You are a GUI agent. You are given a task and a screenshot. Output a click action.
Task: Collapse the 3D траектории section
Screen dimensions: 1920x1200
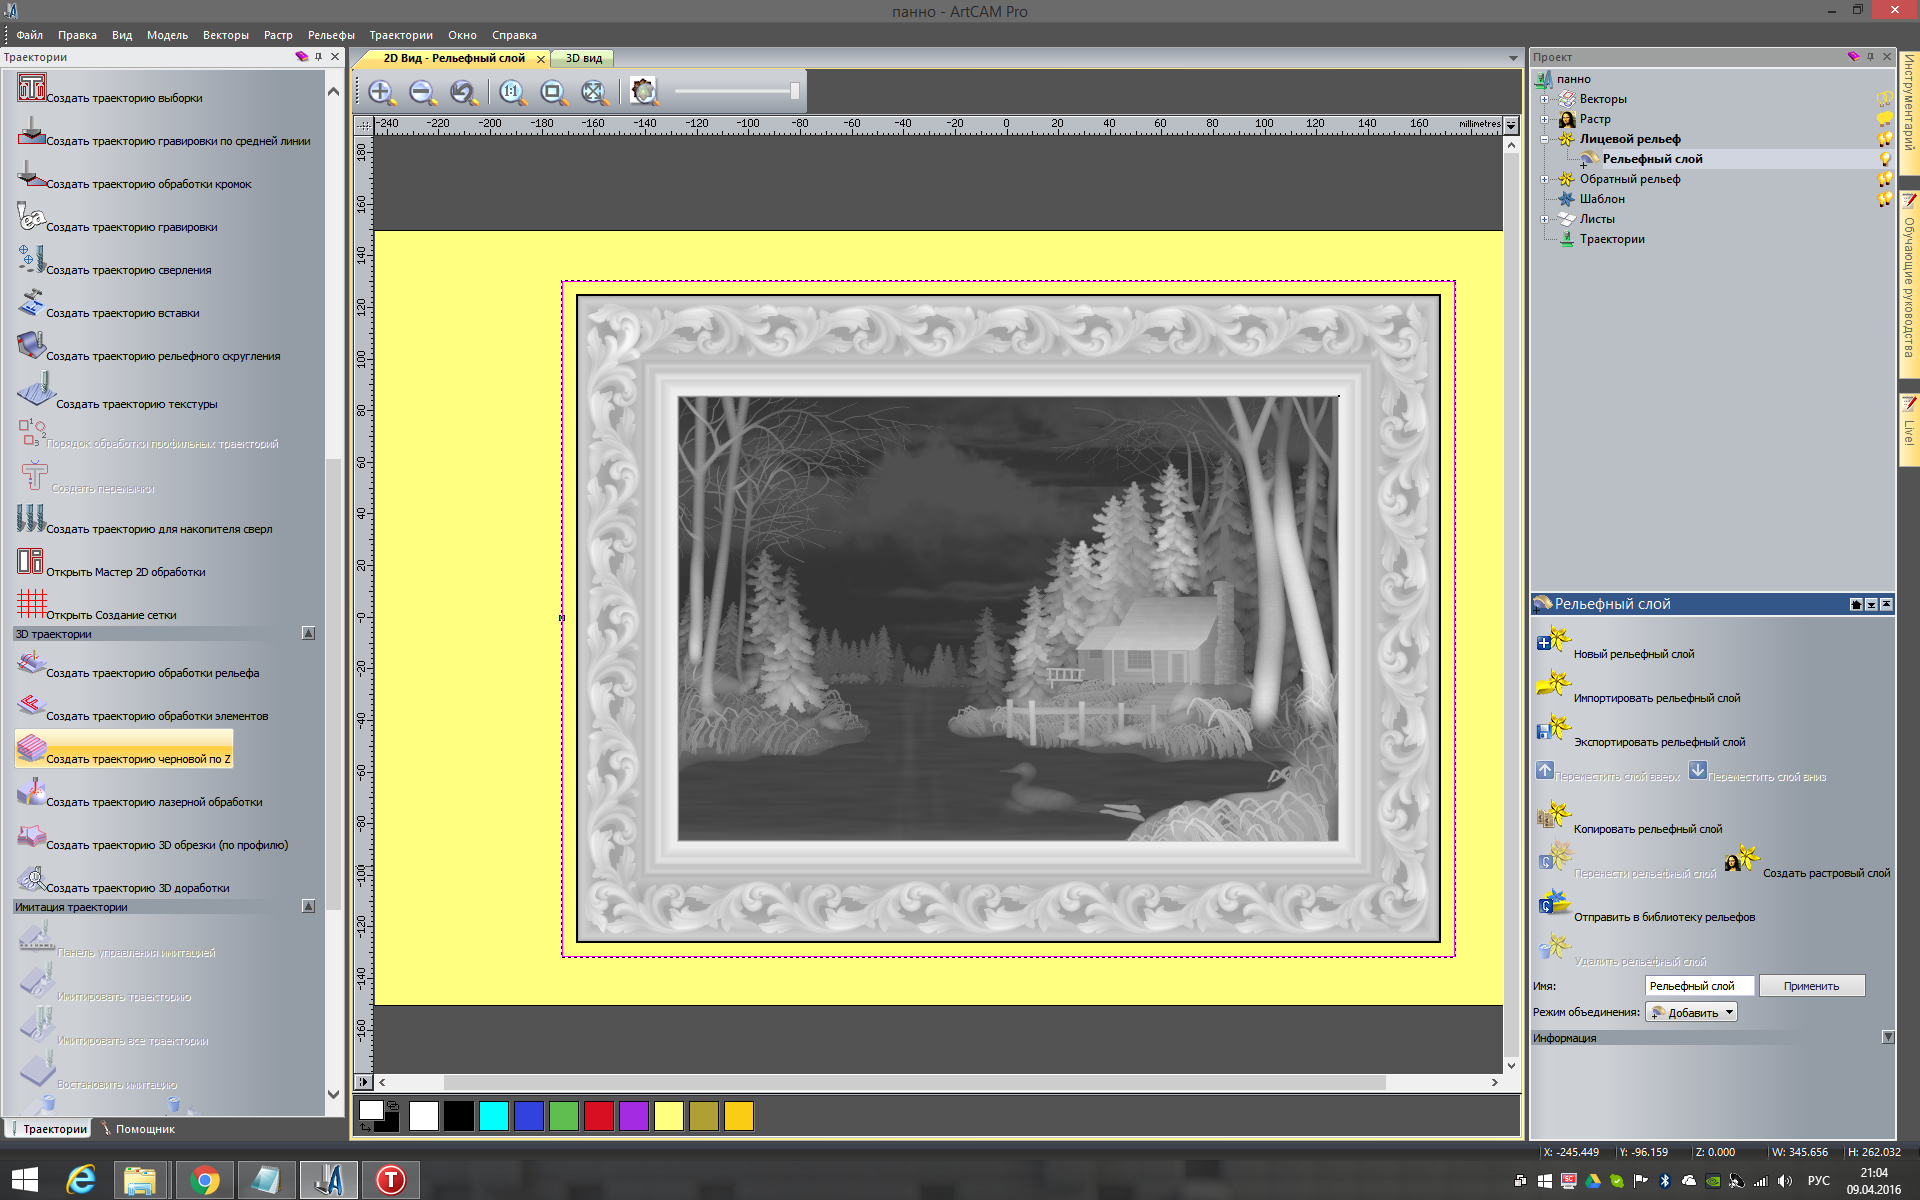pyautogui.click(x=308, y=634)
